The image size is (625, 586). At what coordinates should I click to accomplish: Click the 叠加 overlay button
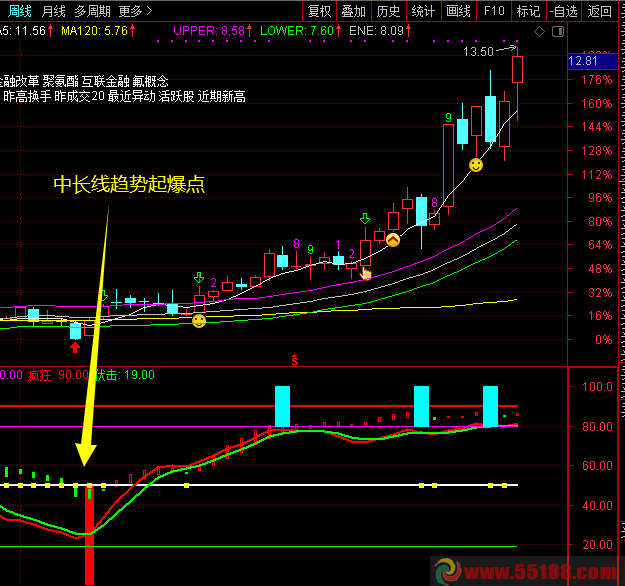coord(353,11)
